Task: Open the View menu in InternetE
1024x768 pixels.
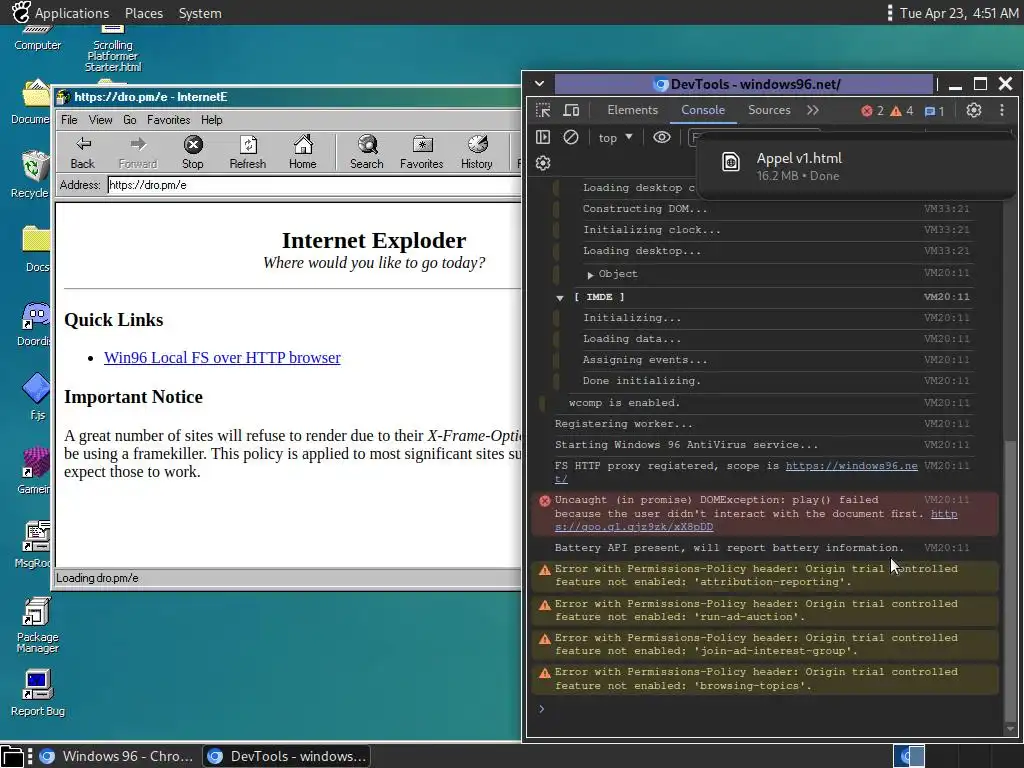Action: pos(101,120)
